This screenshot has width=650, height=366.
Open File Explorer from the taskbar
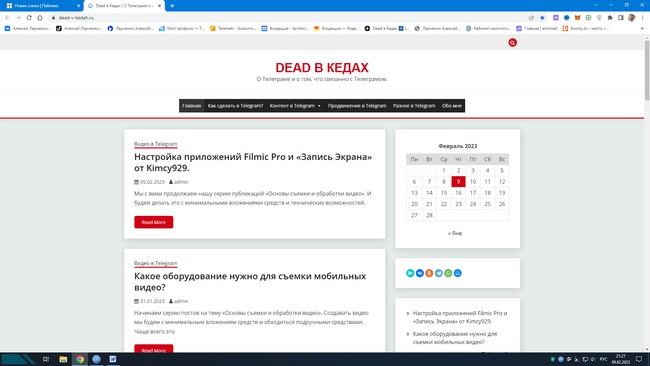click(x=63, y=359)
